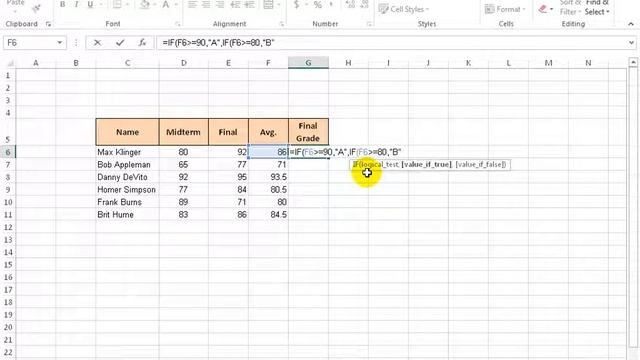Open Merge & Center dropdown arrow
The height and width of the screenshot is (360, 640).
pos(279,4)
